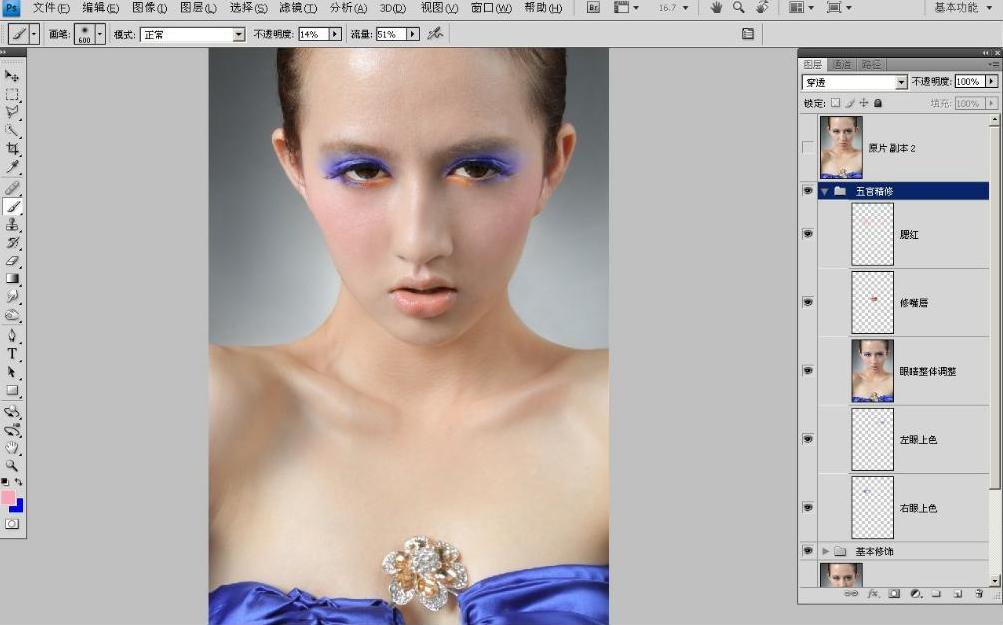Screen dimensions: 1003x625
Task: Select the Eraser tool
Action: point(12,260)
